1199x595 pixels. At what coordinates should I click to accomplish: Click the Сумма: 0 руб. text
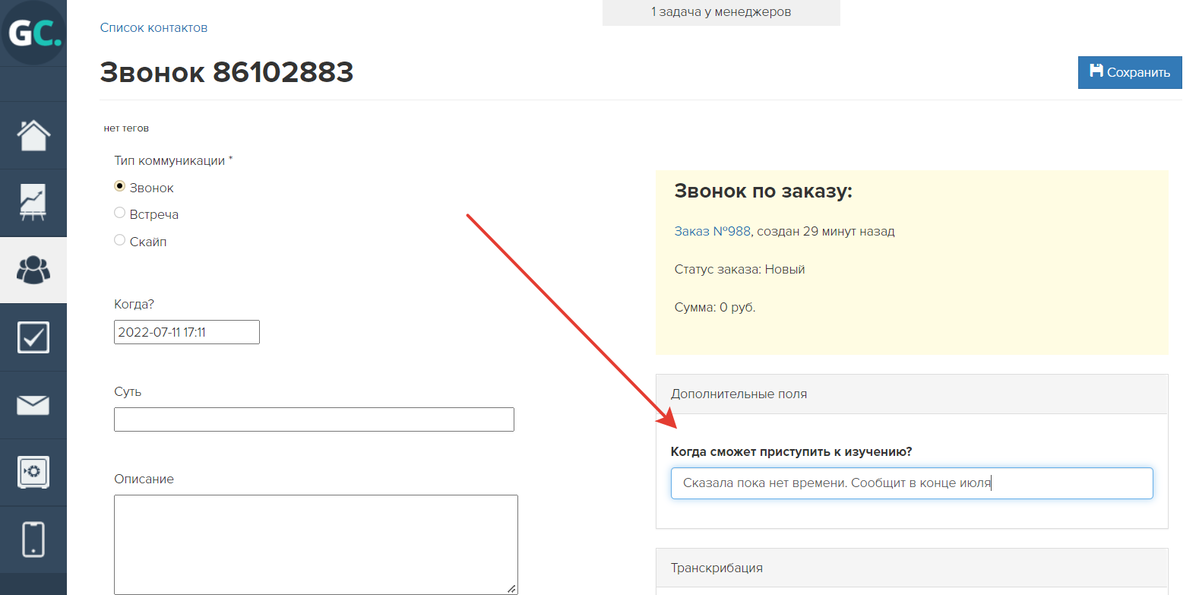(x=715, y=307)
